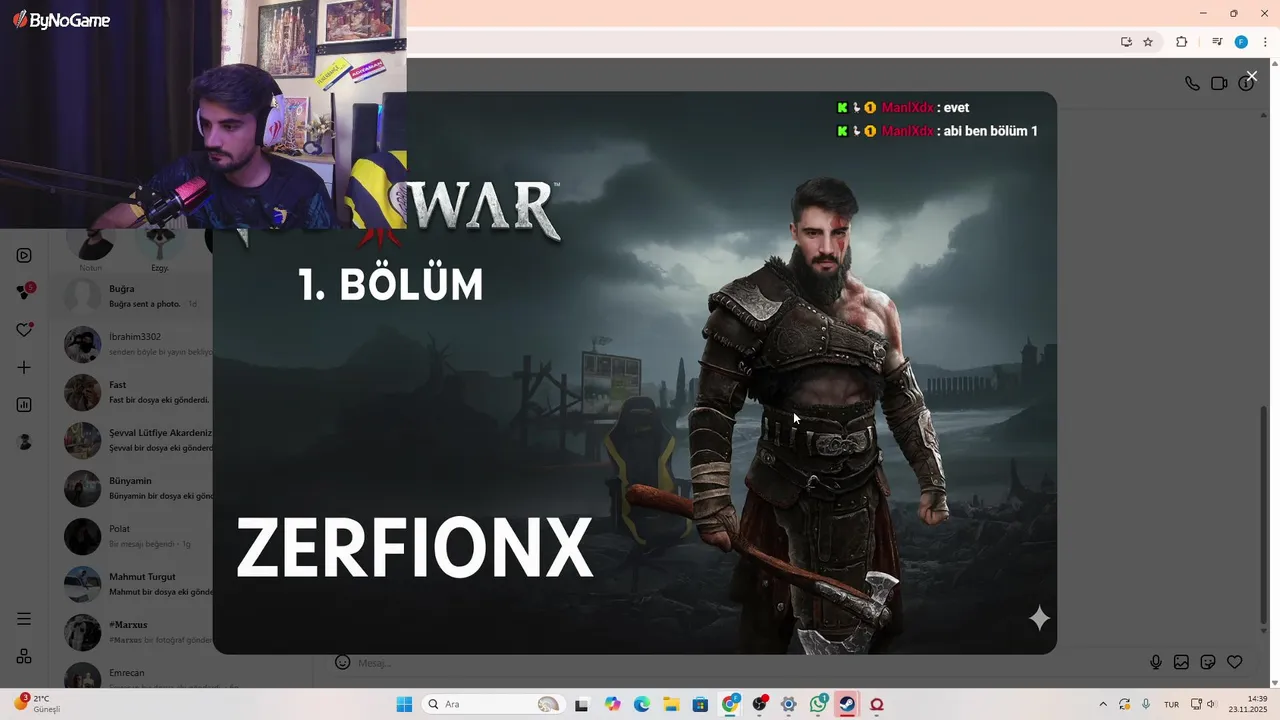Viewport: 1280px width, 720px height.
Task: Click the microphone tray icon
Action: click(1146, 704)
